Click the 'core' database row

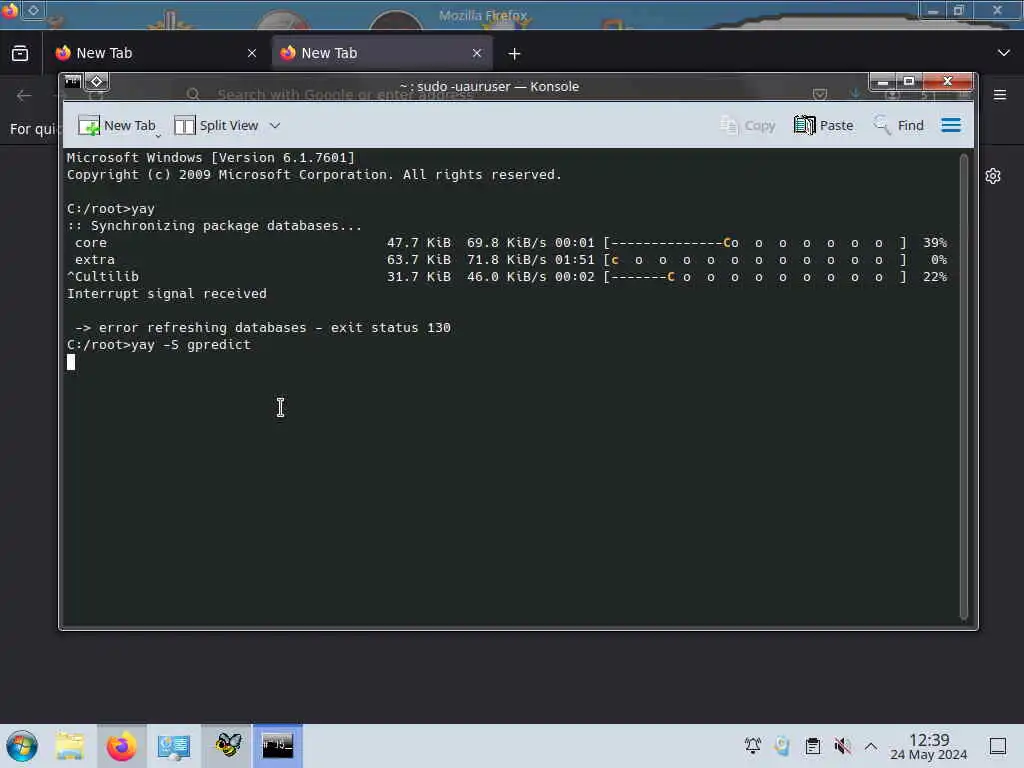[x=507, y=243]
